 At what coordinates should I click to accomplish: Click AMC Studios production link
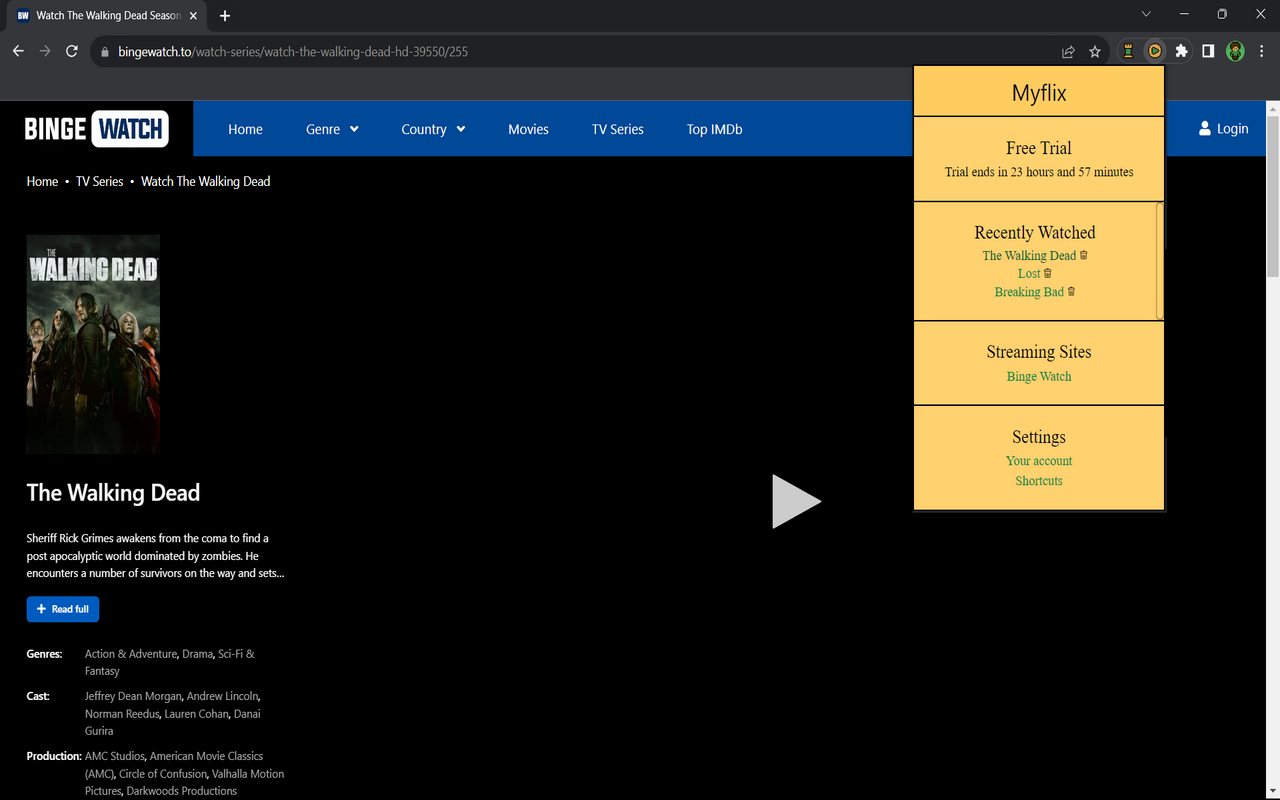(x=115, y=755)
